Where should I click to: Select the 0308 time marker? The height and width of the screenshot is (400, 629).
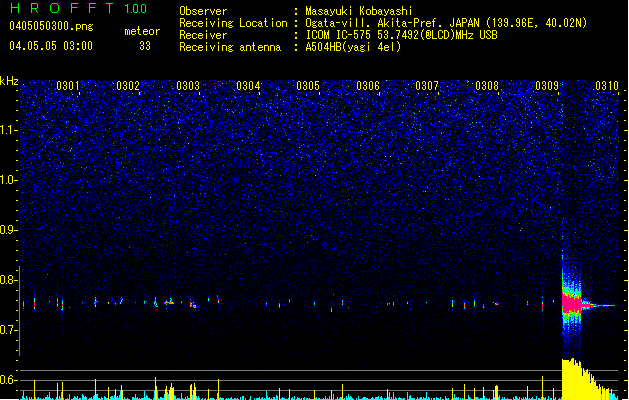(x=487, y=86)
